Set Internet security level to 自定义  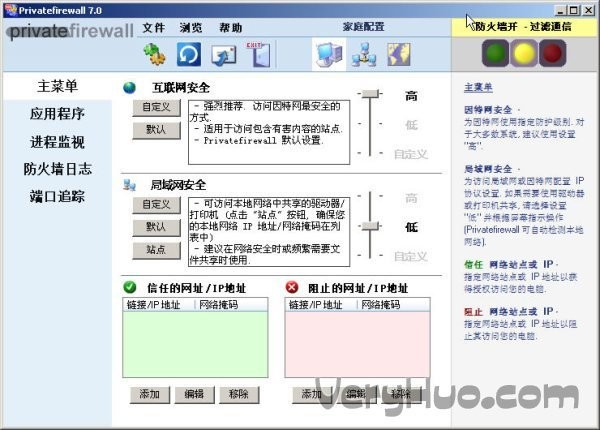coord(411,154)
